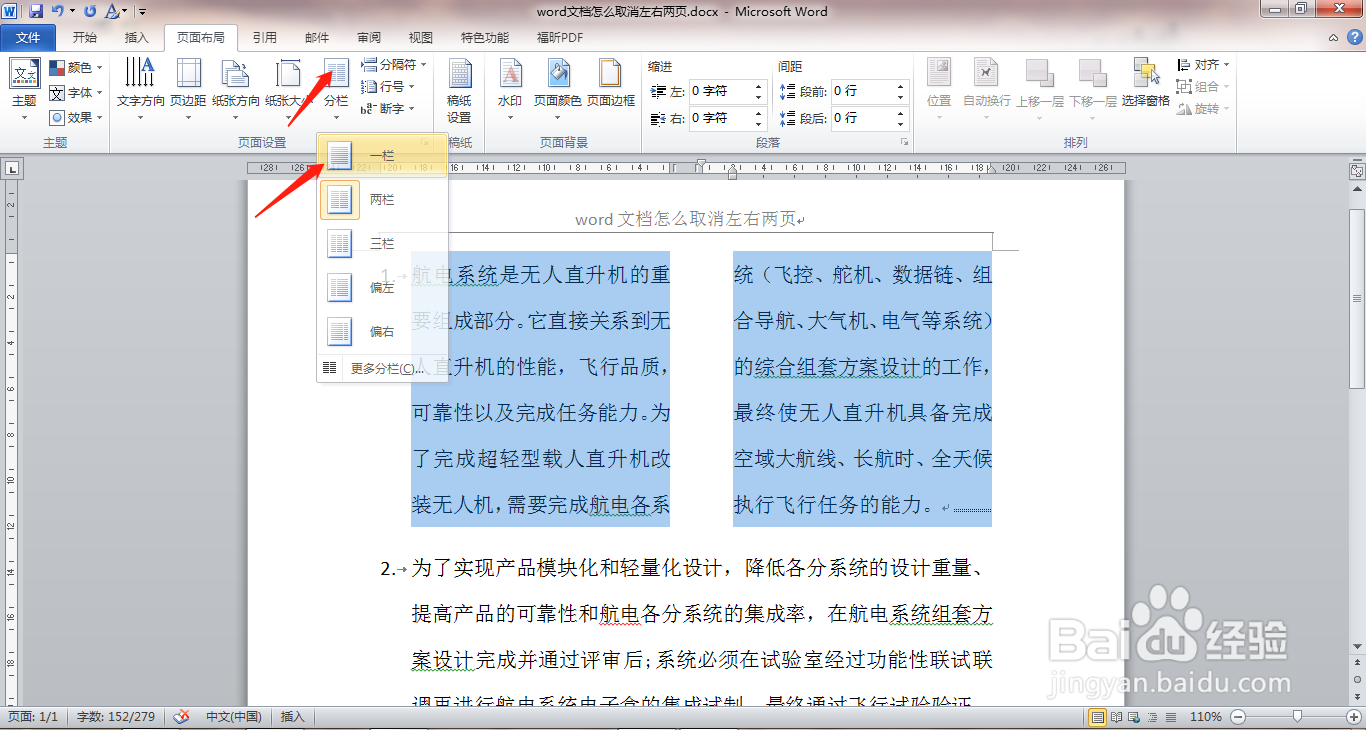Open the 分隔符 breaks dropdown
Image resolution: width=1366 pixels, height=730 pixels.
coord(393,64)
